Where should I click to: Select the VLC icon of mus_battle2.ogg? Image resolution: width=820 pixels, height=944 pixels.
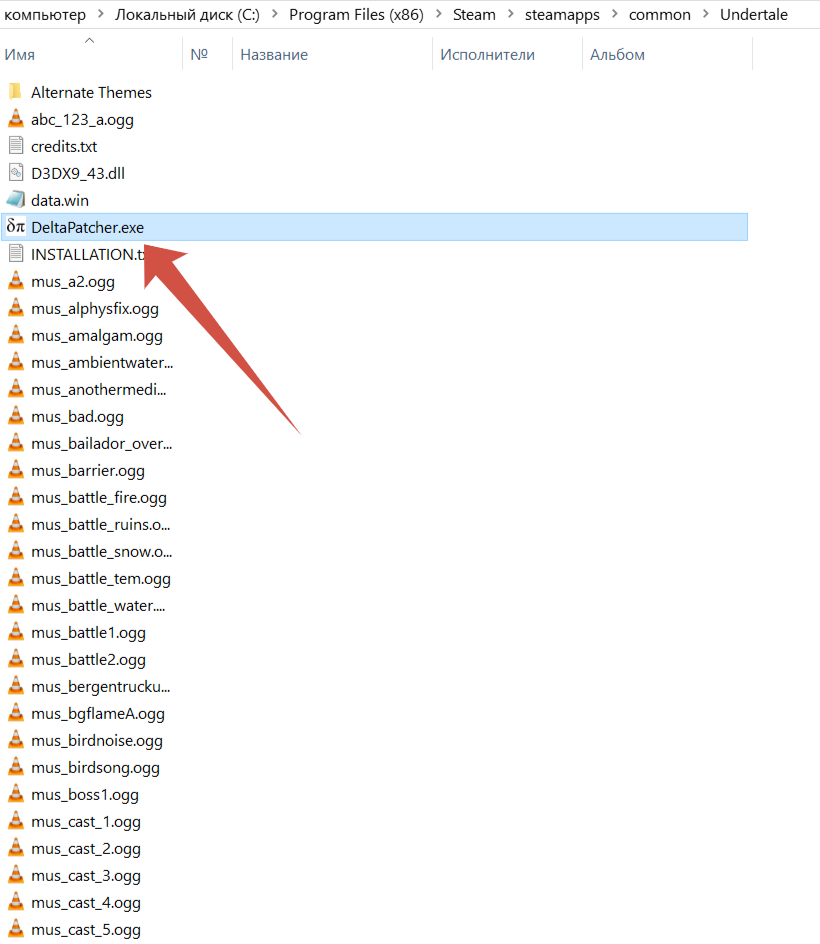click(16, 659)
